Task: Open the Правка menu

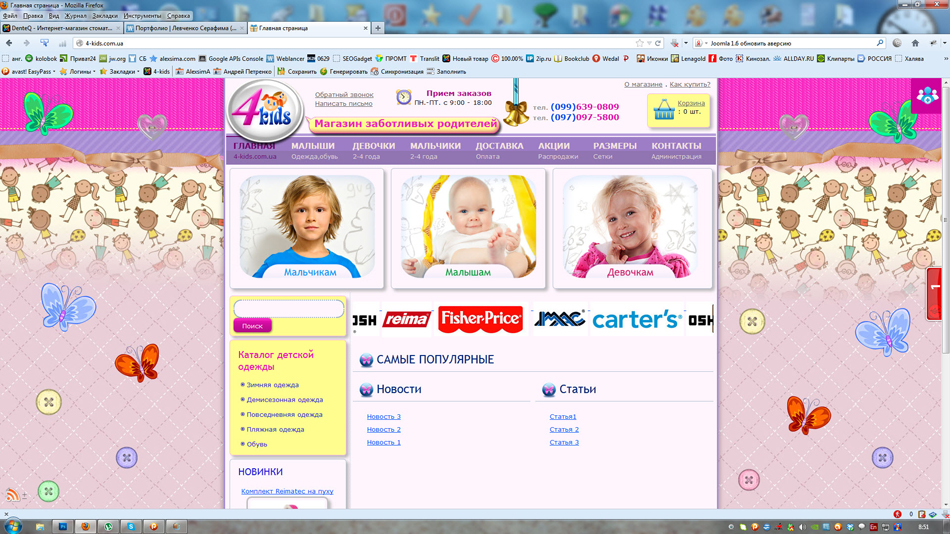Action: [x=33, y=16]
